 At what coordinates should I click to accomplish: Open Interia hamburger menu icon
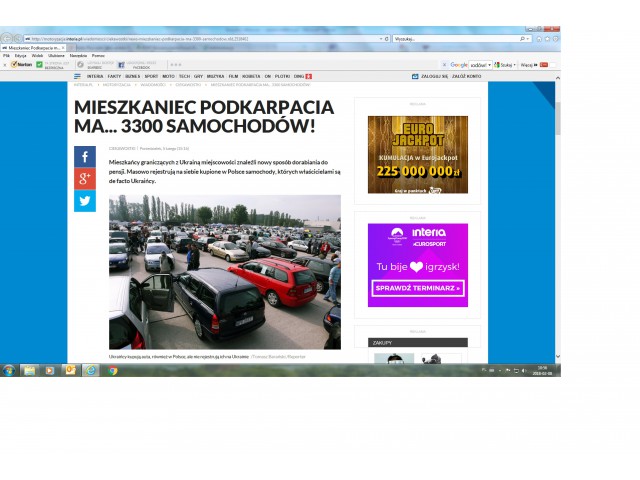click(77, 76)
